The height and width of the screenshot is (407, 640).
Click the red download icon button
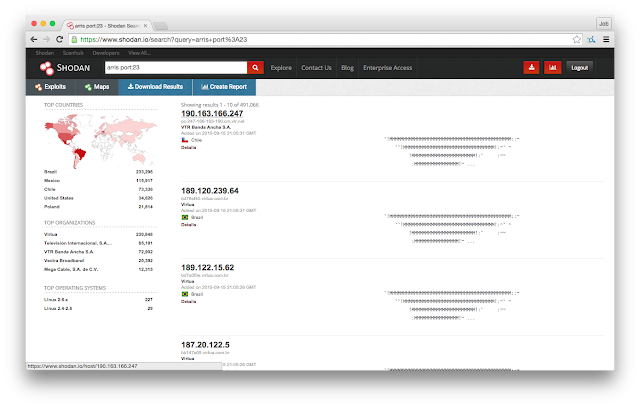point(531,68)
